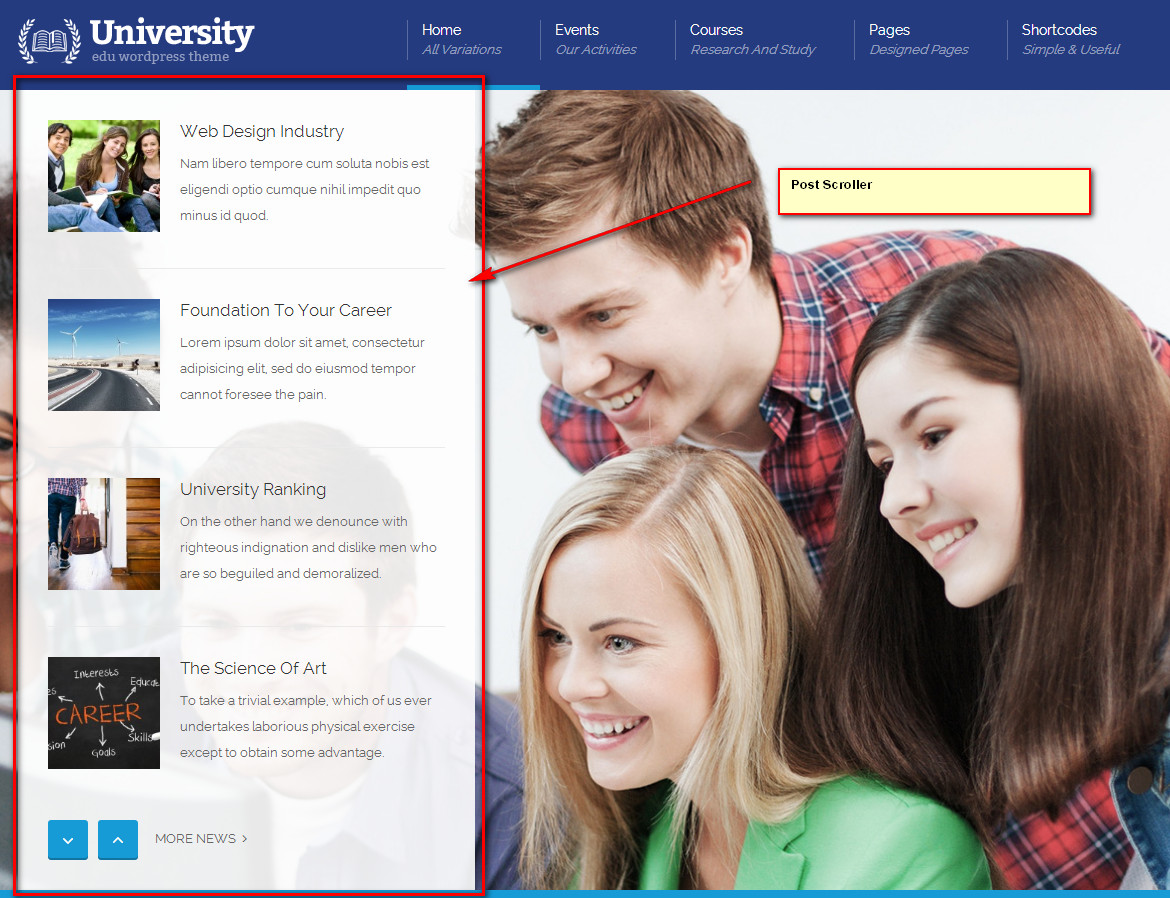Open the Events menu
This screenshot has width=1170, height=898.
[577, 30]
